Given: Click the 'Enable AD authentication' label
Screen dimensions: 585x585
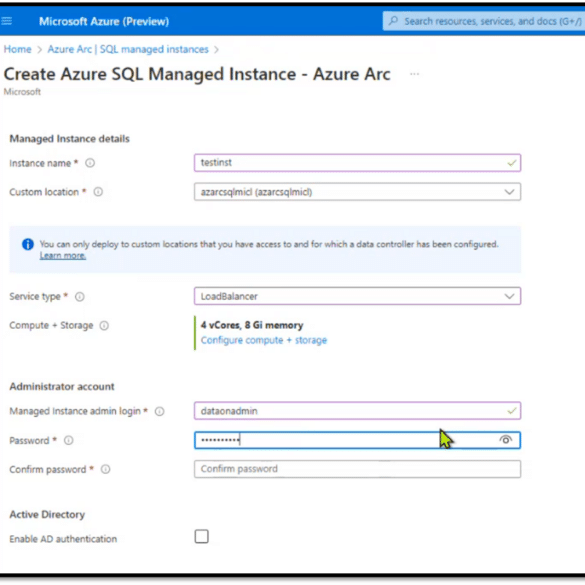Looking at the screenshot, I should [63, 539].
